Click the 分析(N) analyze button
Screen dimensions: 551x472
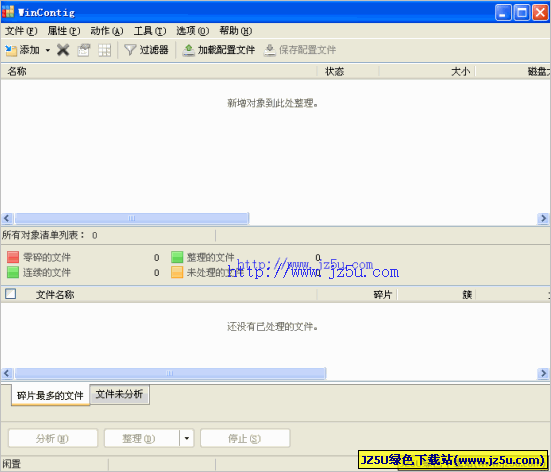click(x=53, y=438)
